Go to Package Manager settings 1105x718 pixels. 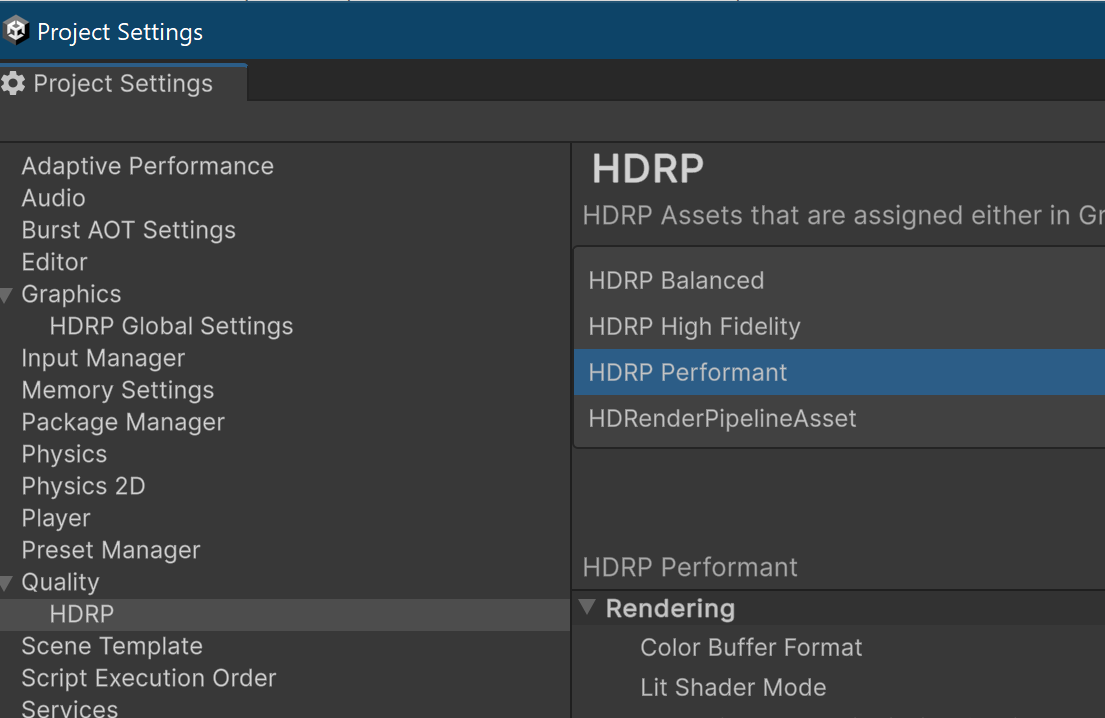pos(123,422)
